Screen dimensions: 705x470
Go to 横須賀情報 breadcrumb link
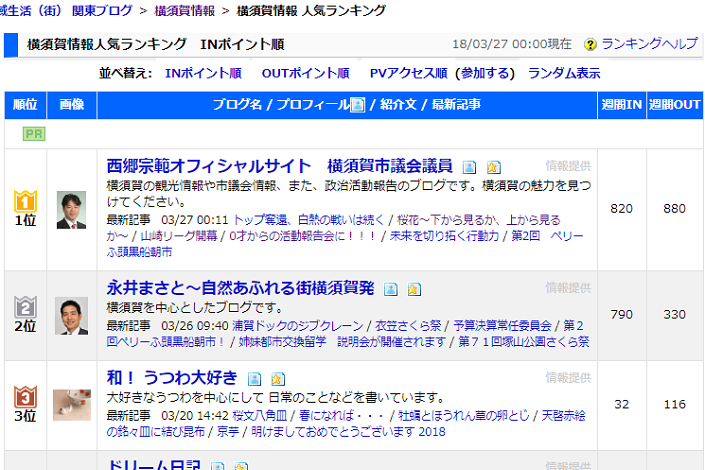point(187,11)
